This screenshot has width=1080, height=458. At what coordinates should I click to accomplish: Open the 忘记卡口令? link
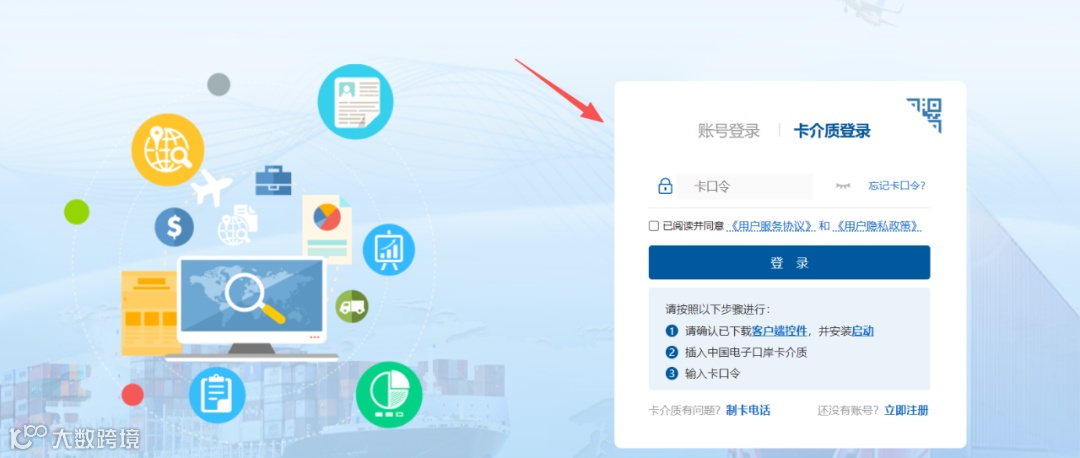click(x=897, y=186)
